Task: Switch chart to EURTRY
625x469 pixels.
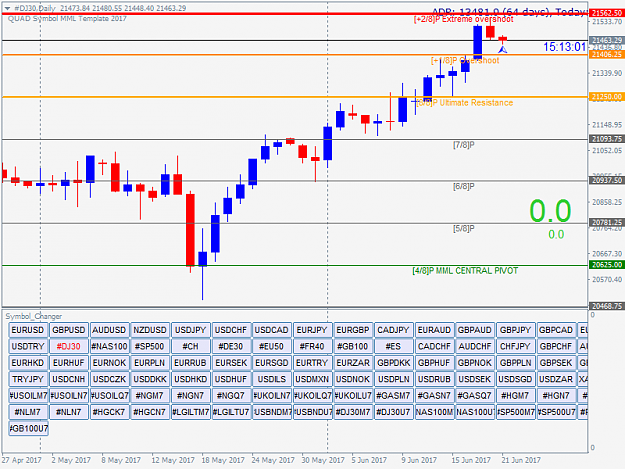Action: click(x=312, y=363)
